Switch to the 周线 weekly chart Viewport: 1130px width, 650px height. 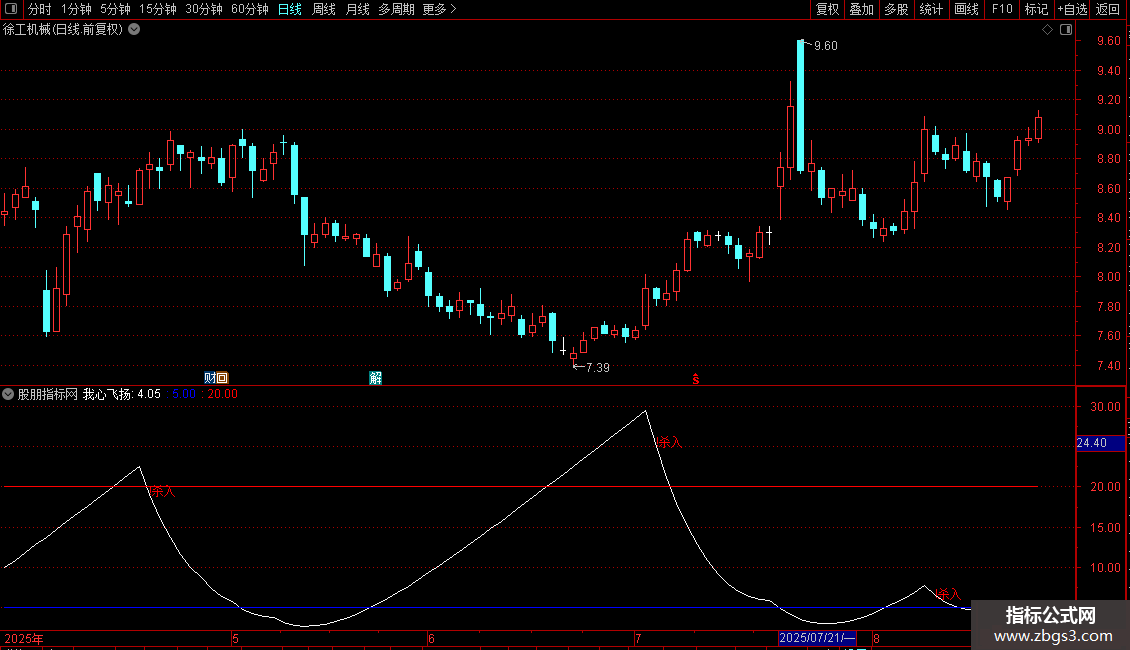[x=324, y=9]
